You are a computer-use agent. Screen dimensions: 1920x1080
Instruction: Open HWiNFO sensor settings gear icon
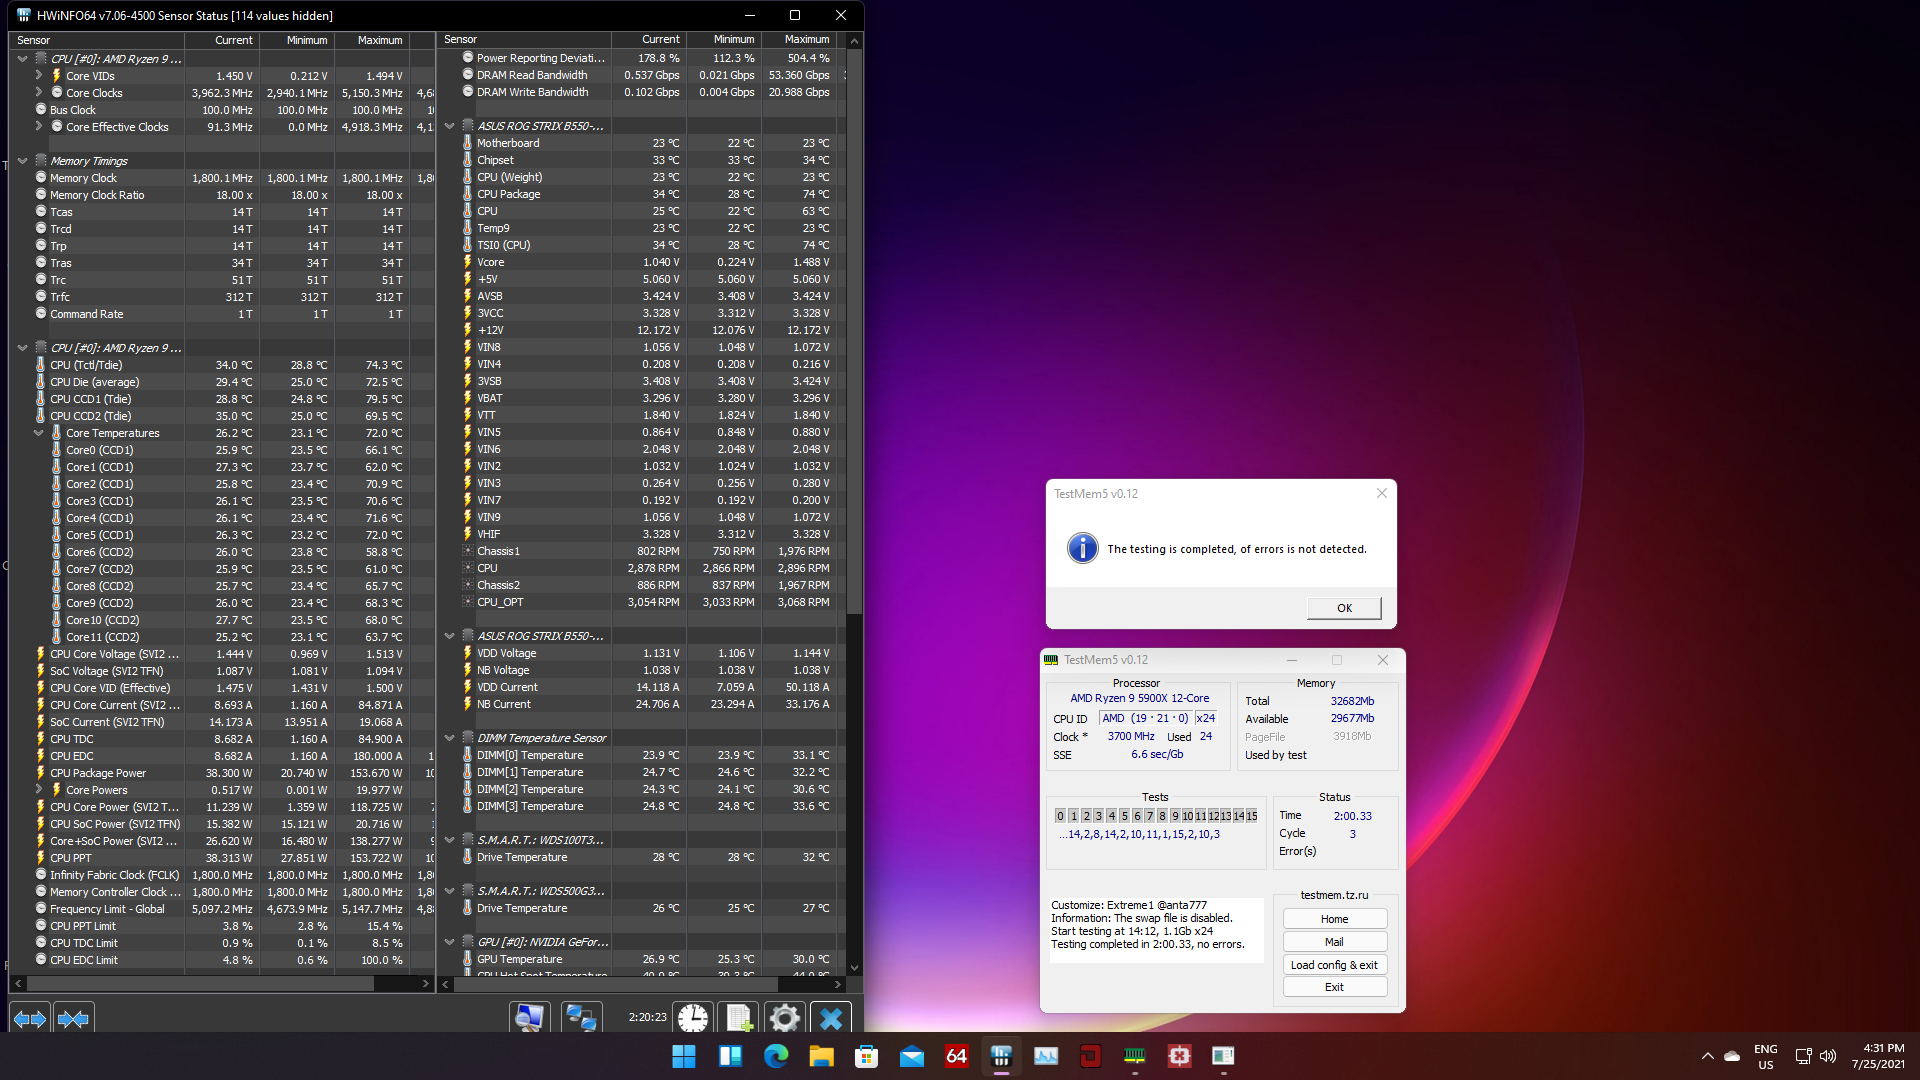coord(785,1018)
